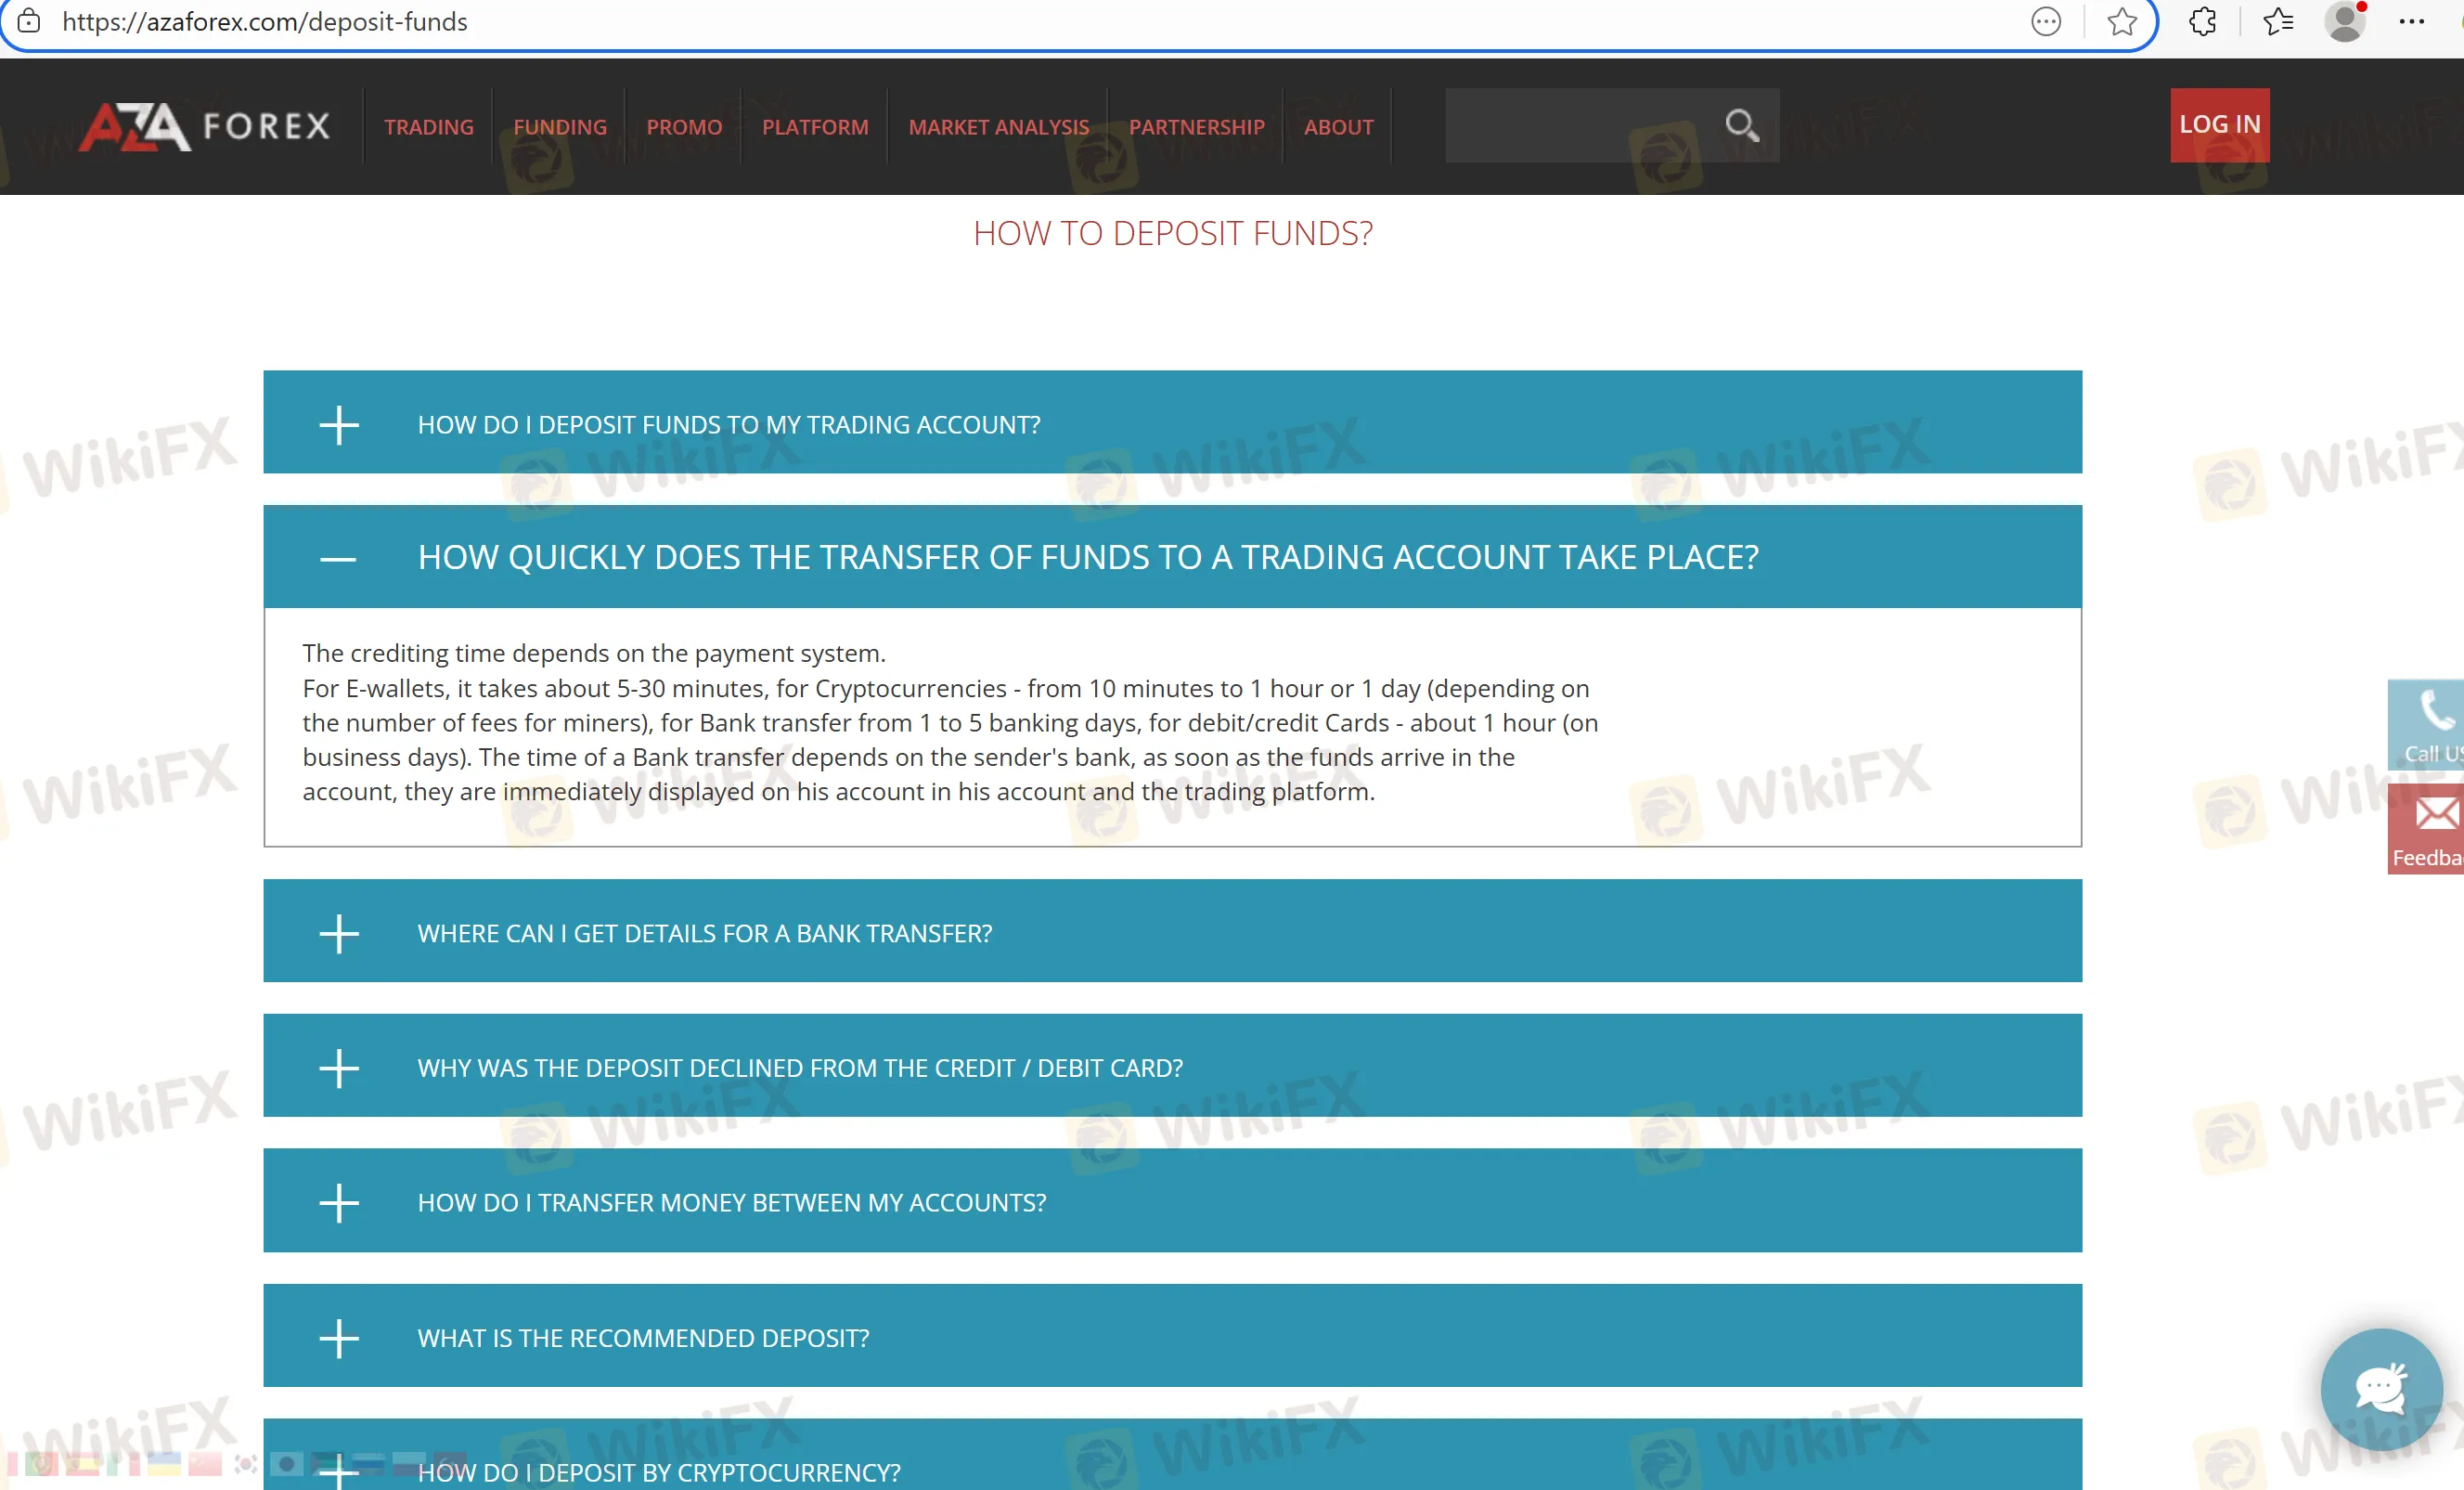Screen dimensions: 2464x1490
Task: Open browser favorites list icon
Action: click(2278, 22)
